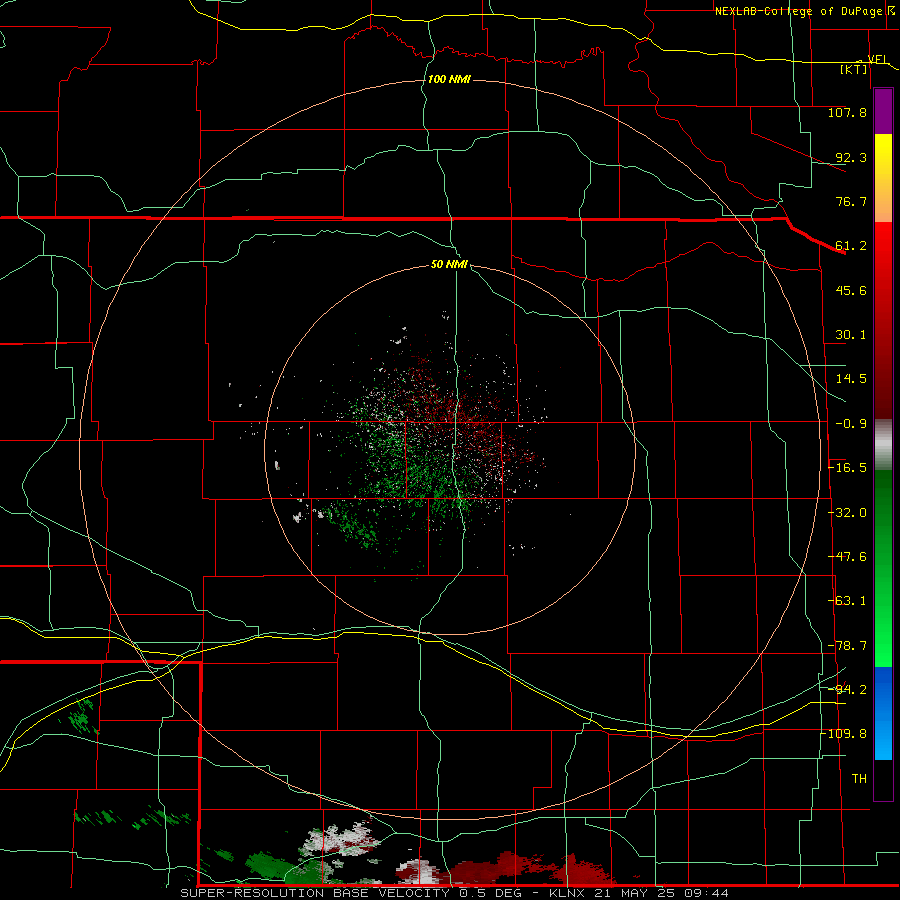The height and width of the screenshot is (900, 900).
Task: Click the 30.1 scale value
Action: tap(851, 335)
